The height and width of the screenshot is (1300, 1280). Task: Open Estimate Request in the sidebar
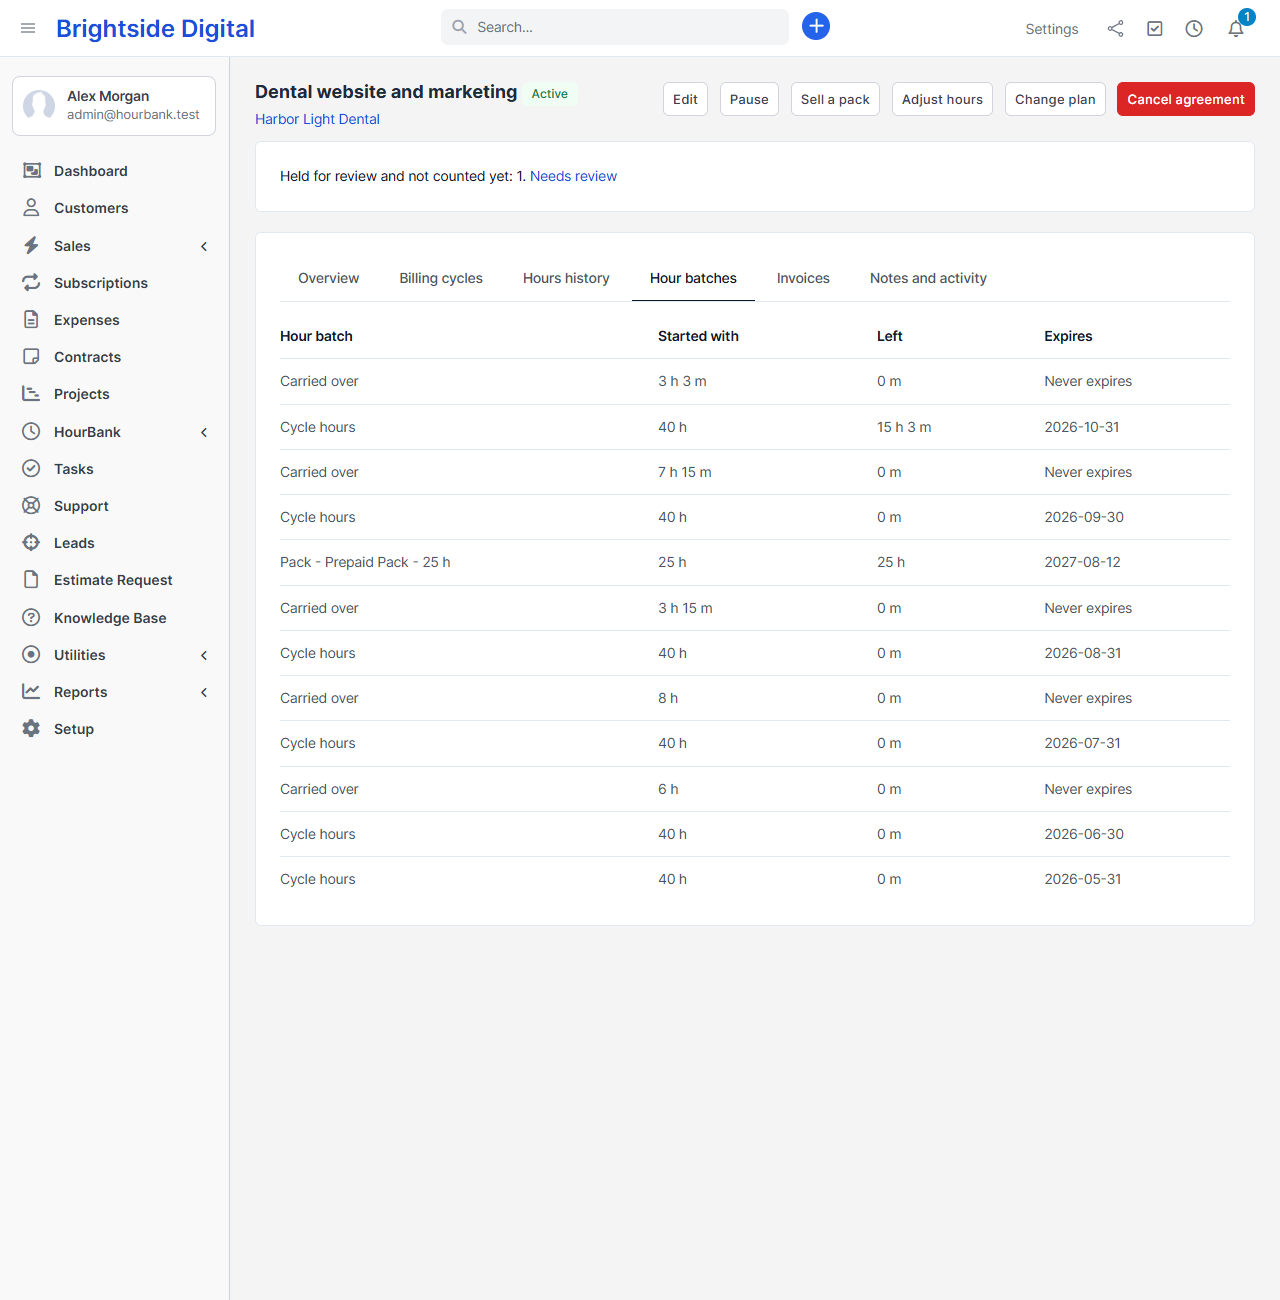[113, 580]
